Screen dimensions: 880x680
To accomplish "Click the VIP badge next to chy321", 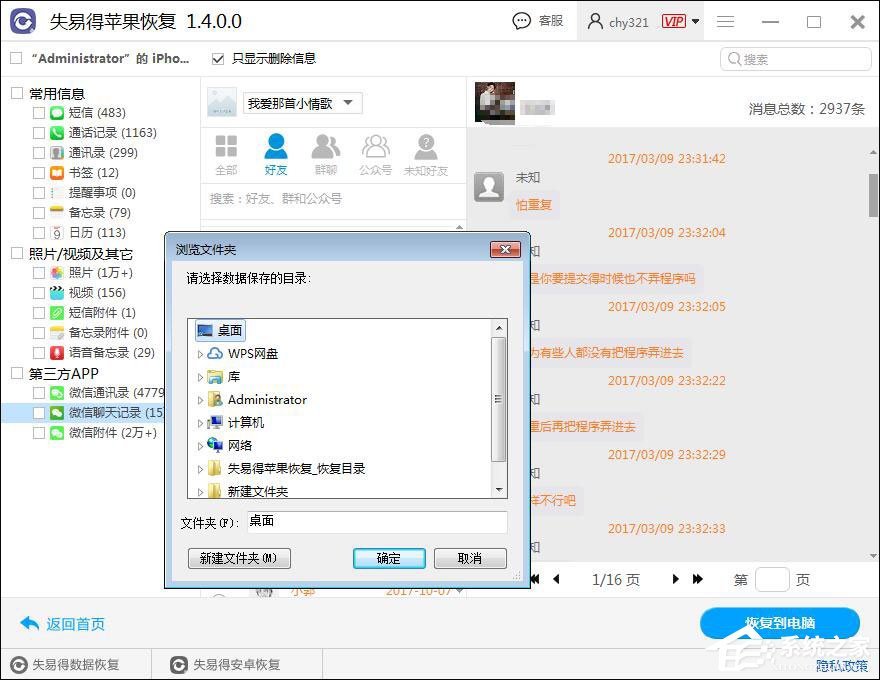I will tap(674, 21).
